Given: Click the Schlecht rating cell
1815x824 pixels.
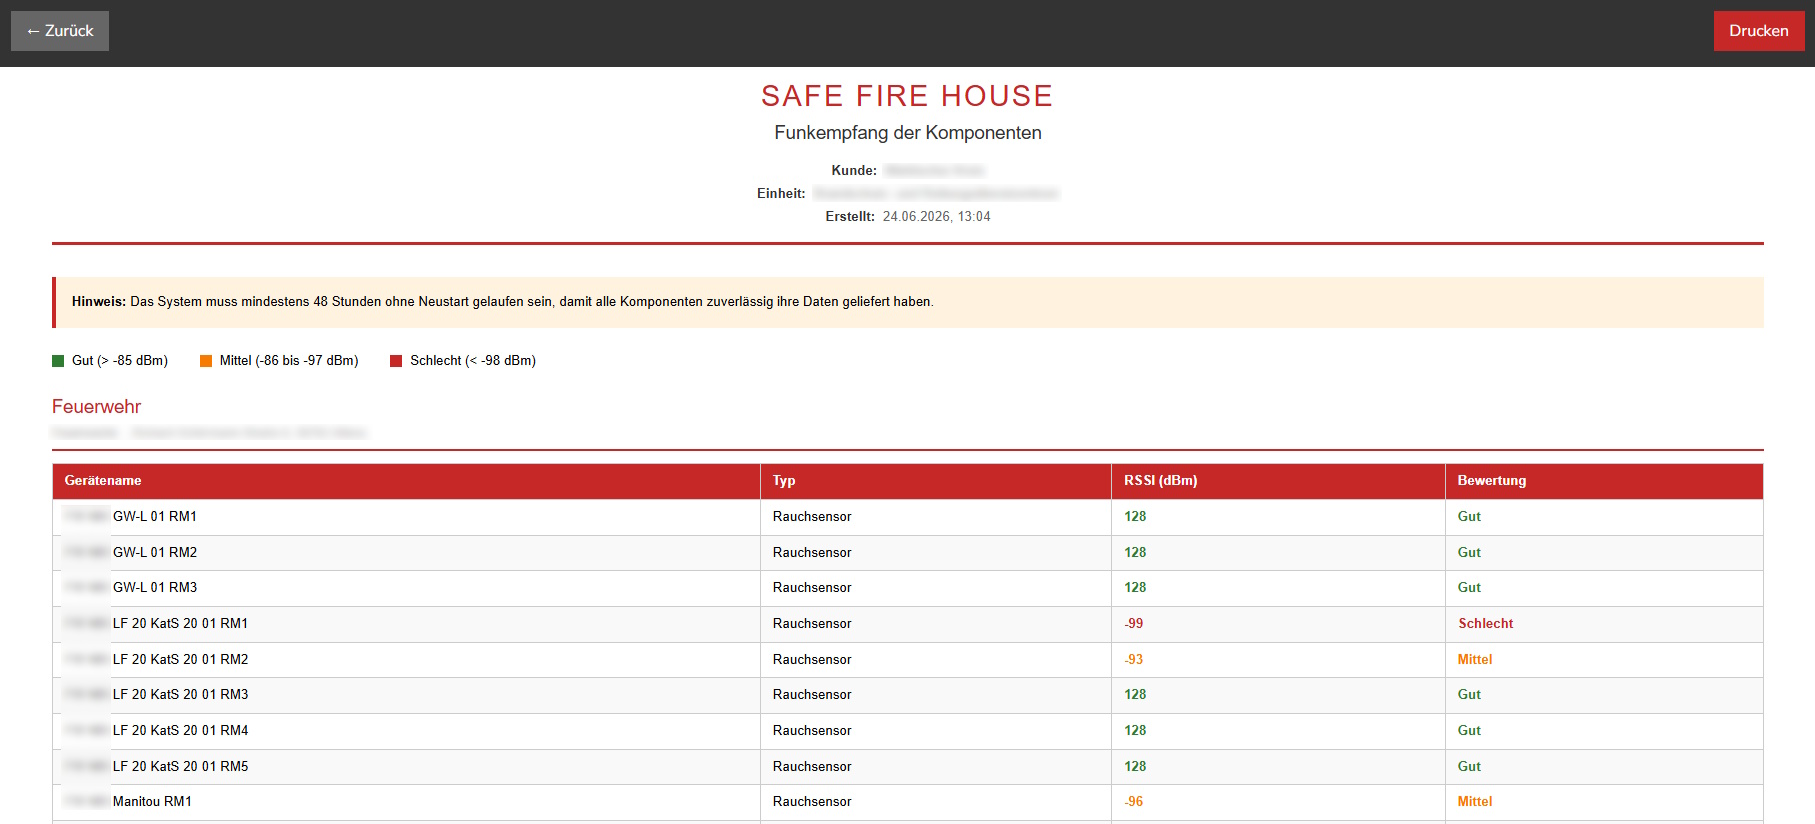Looking at the screenshot, I should tap(1485, 624).
